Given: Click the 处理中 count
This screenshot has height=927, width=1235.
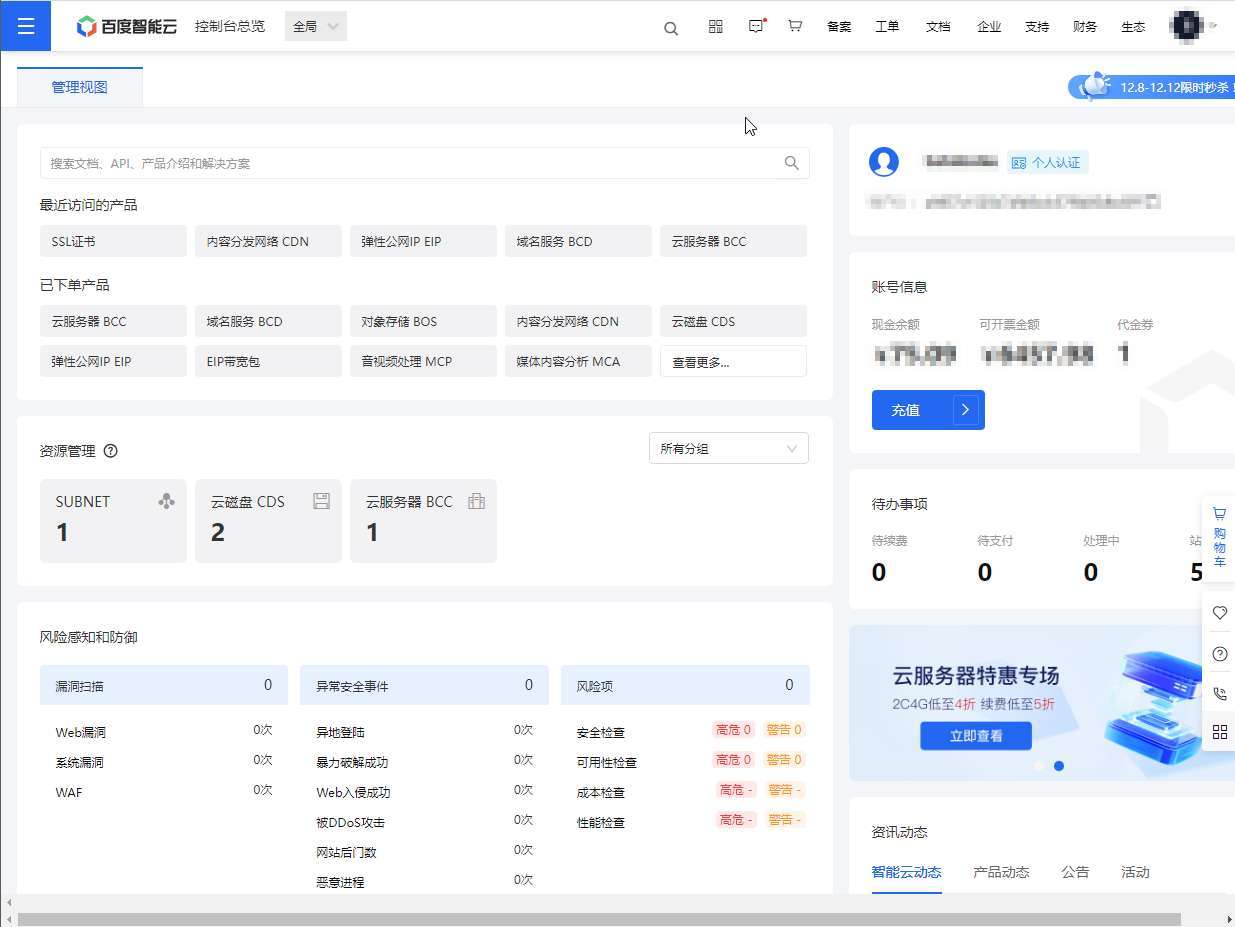Looking at the screenshot, I should [1091, 572].
